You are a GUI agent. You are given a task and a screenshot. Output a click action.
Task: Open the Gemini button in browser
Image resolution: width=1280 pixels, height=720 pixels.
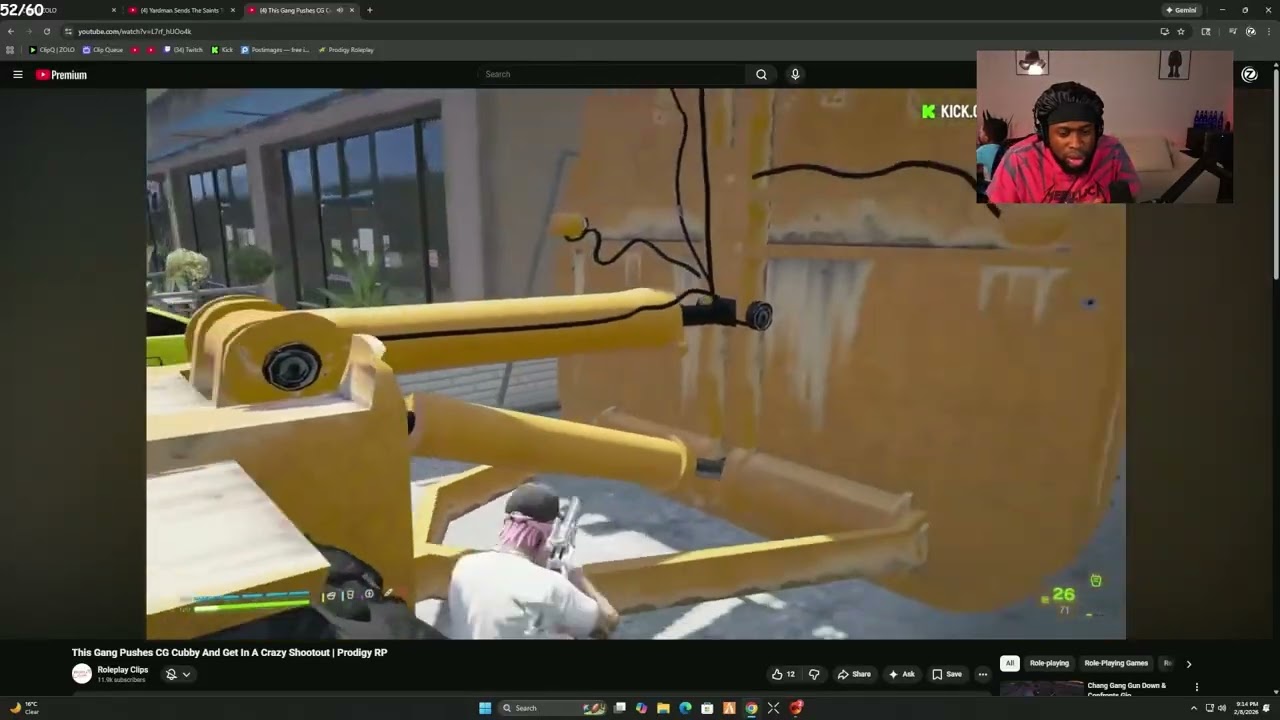point(1181,10)
